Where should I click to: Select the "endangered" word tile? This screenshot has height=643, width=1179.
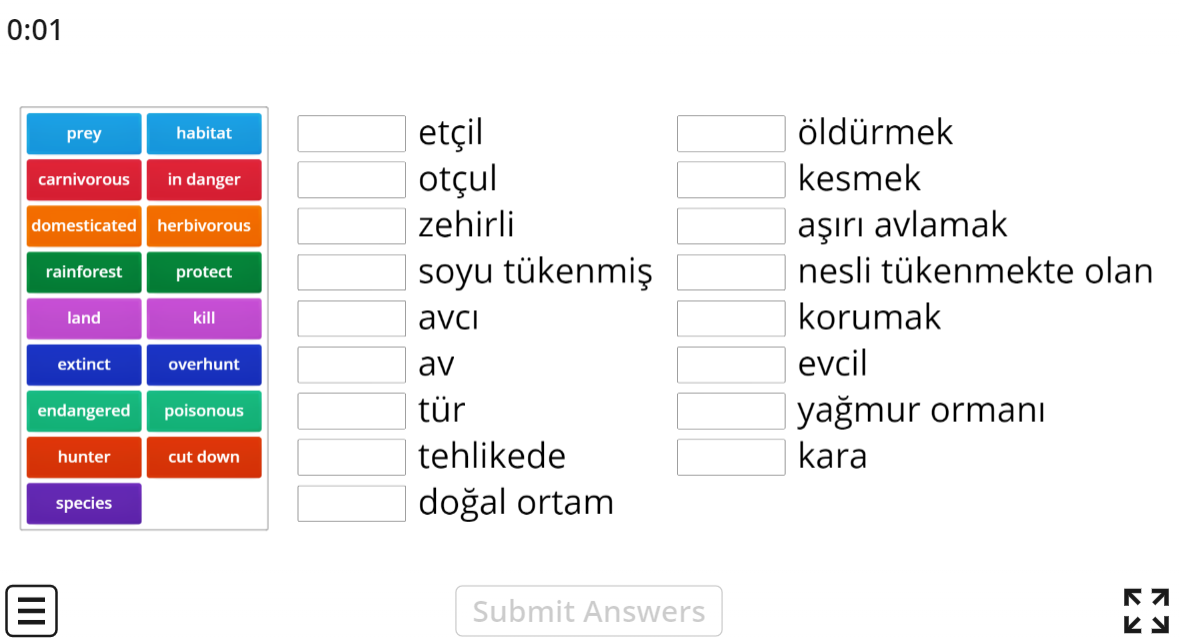[x=84, y=410]
